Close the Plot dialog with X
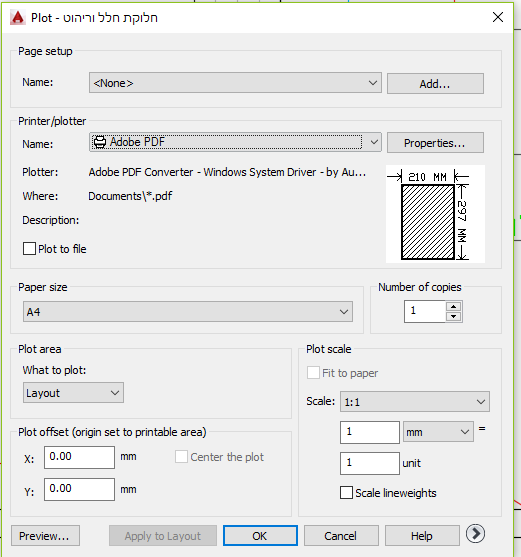Image resolution: width=521 pixels, height=557 pixels. pos(498,17)
